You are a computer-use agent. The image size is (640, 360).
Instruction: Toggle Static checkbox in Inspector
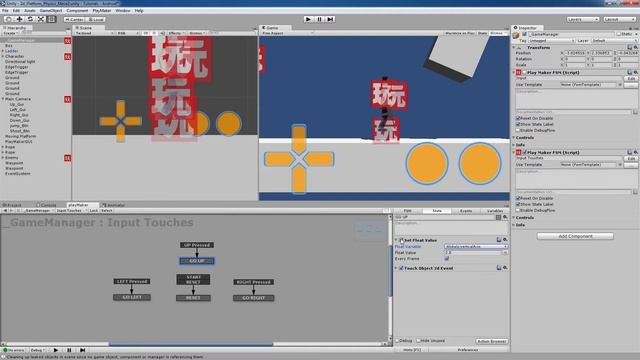pyautogui.click(x=619, y=34)
